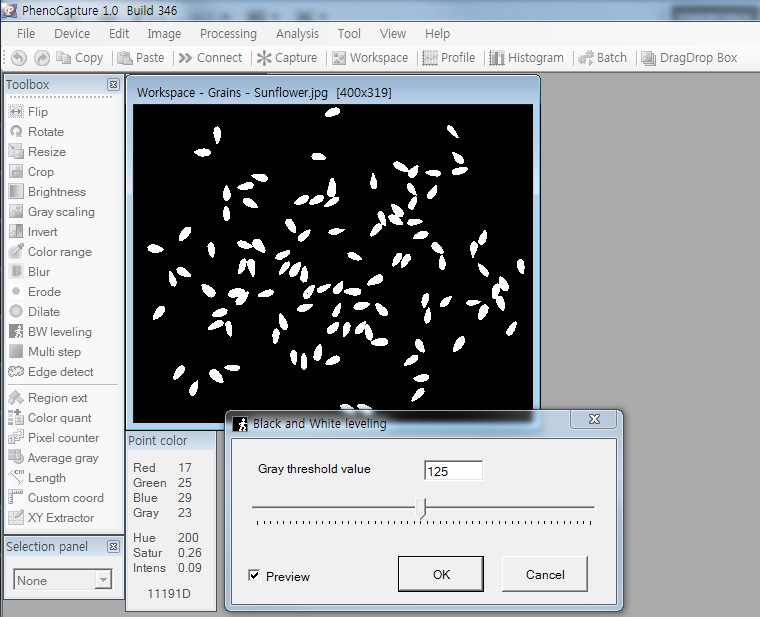The height and width of the screenshot is (617, 760).
Task: Open the Histogram from the toolbar
Action: tap(527, 58)
